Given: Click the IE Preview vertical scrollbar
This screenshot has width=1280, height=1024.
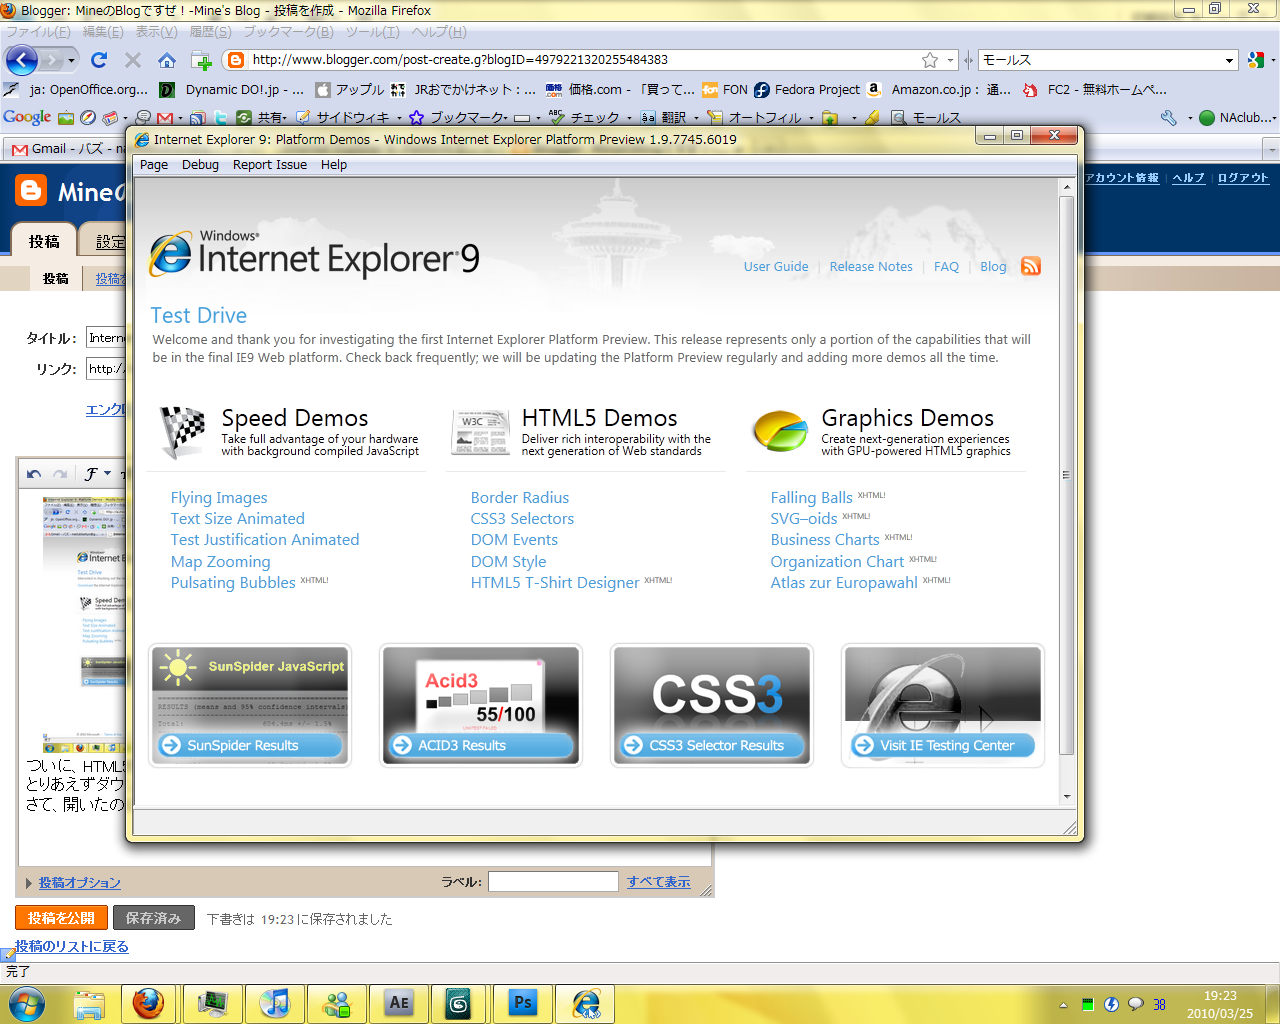Looking at the screenshot, I should pyautogui.click(x=1067, y=475).
